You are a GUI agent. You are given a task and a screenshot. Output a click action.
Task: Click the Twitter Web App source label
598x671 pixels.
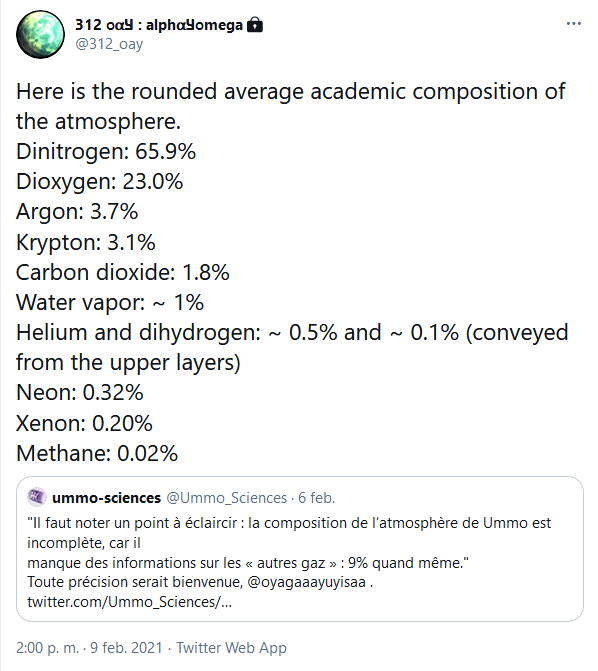coord(231,648)
